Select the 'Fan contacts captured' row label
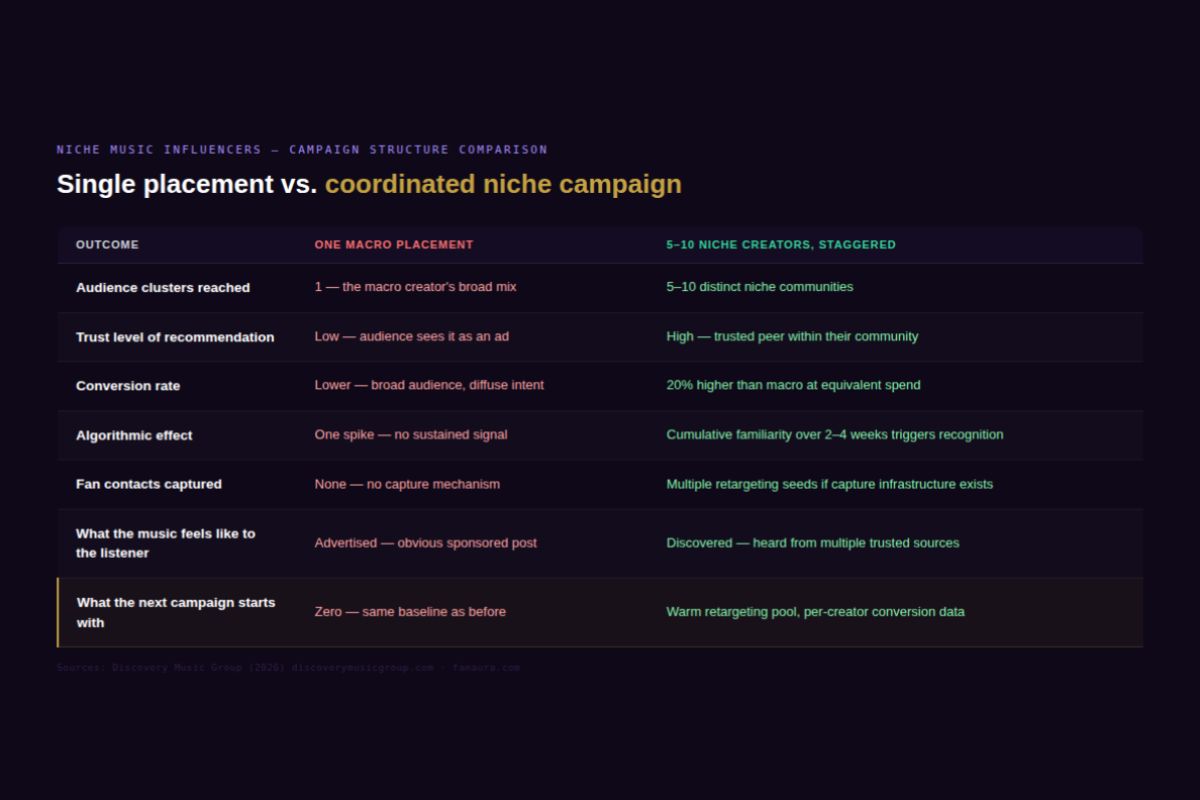This screenshot has width=1200, height=800. (x=149, y=484)
